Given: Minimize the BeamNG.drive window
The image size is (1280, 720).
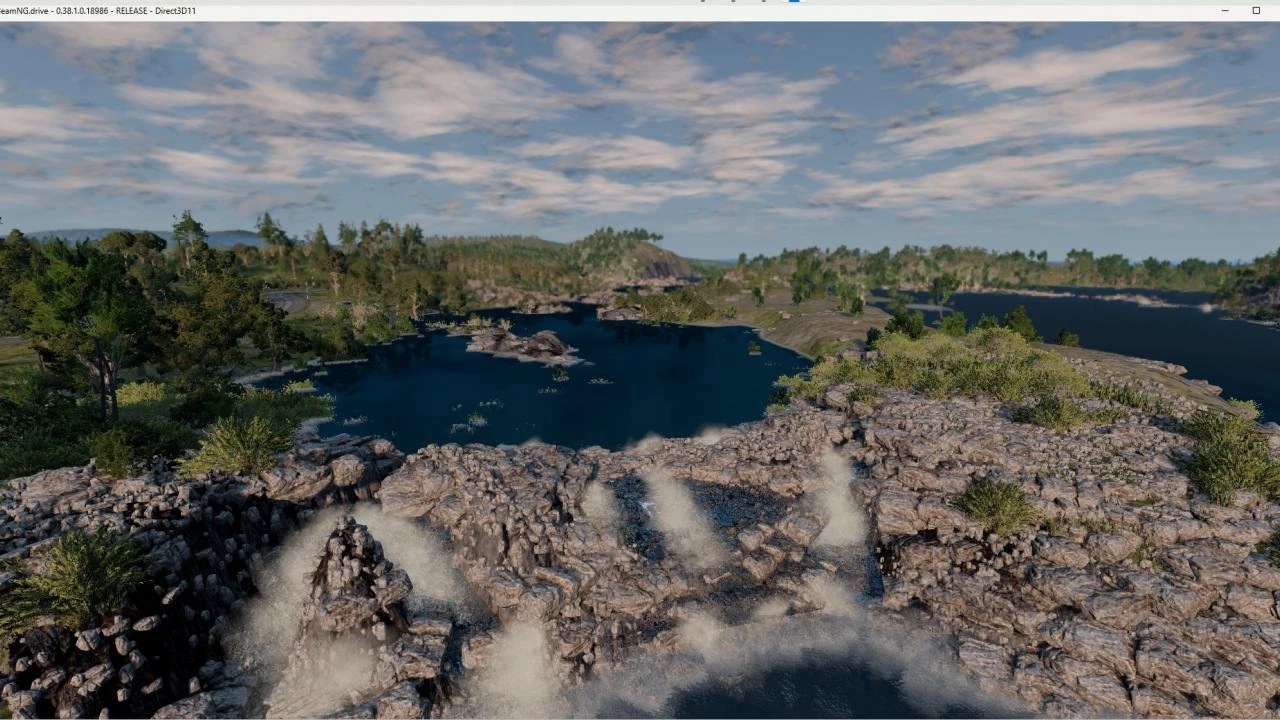Looking at the screenshot, I should click(1225, 10).
